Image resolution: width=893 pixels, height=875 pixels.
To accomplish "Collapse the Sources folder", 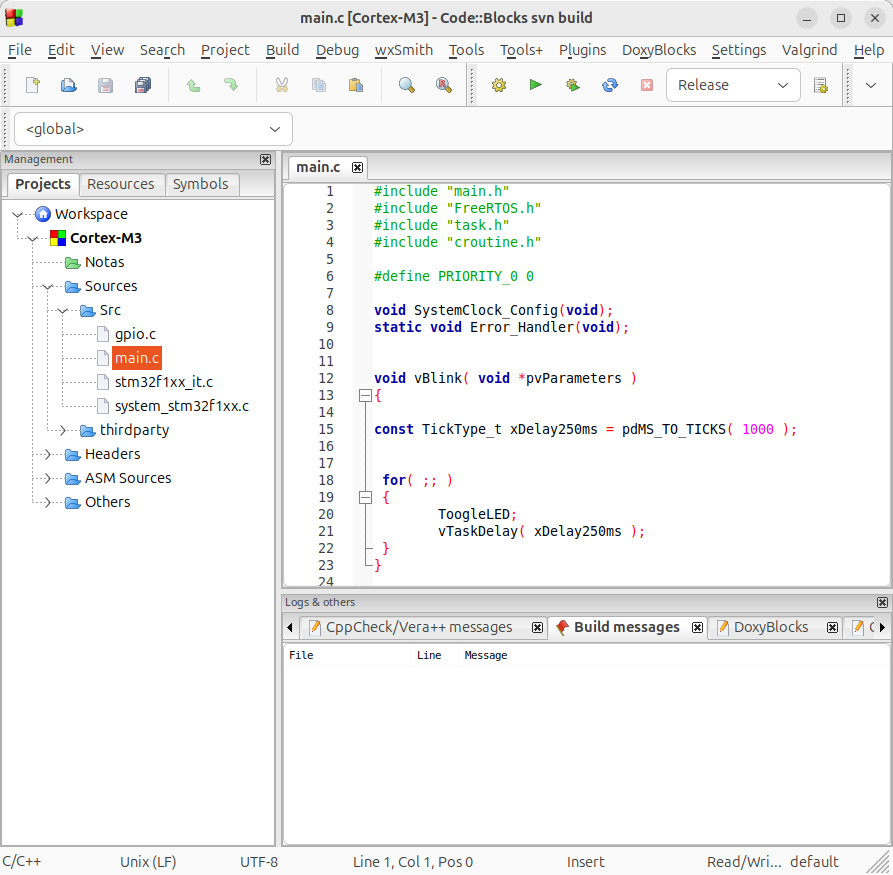I will [x=48, y=287].
